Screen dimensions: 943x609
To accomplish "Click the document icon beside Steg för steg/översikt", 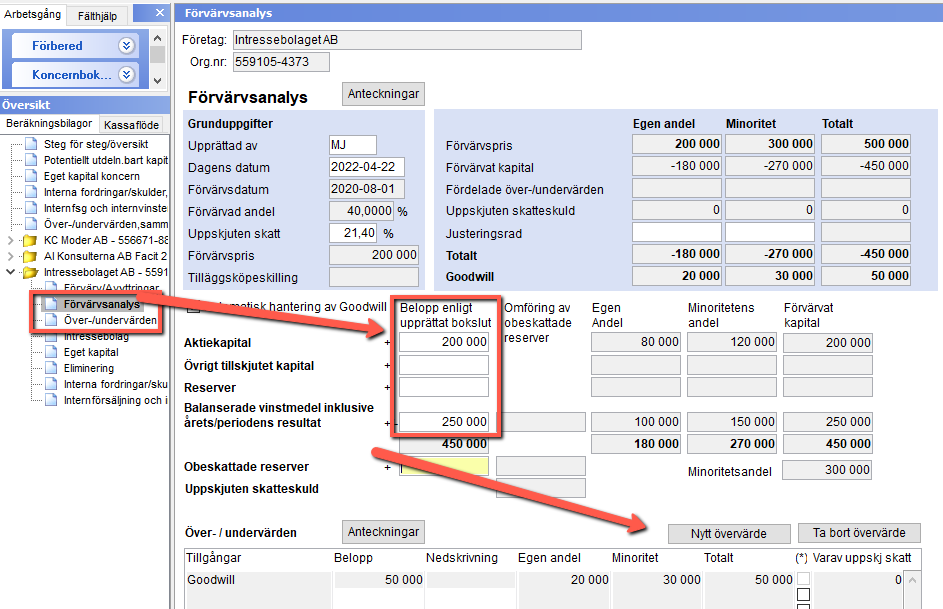I will pos(31,144).
